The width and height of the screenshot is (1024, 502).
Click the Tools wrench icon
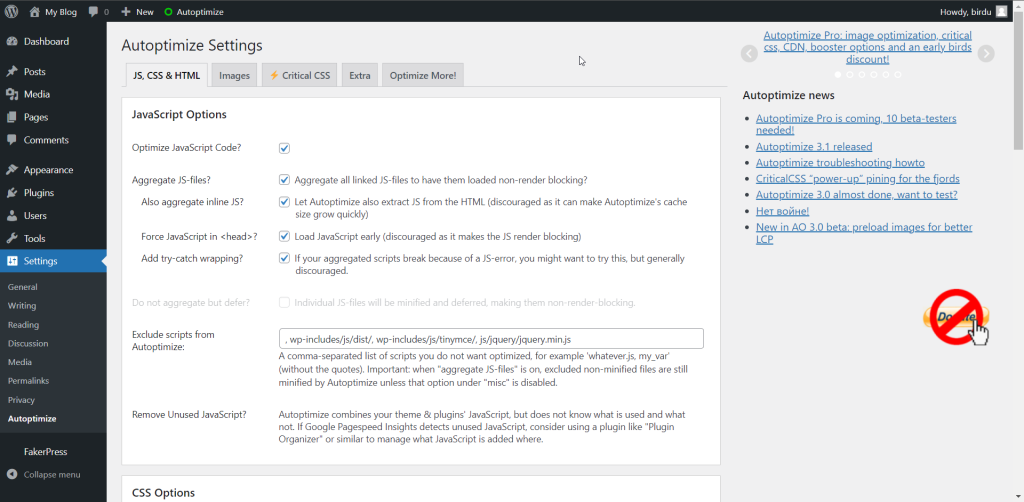12,239
